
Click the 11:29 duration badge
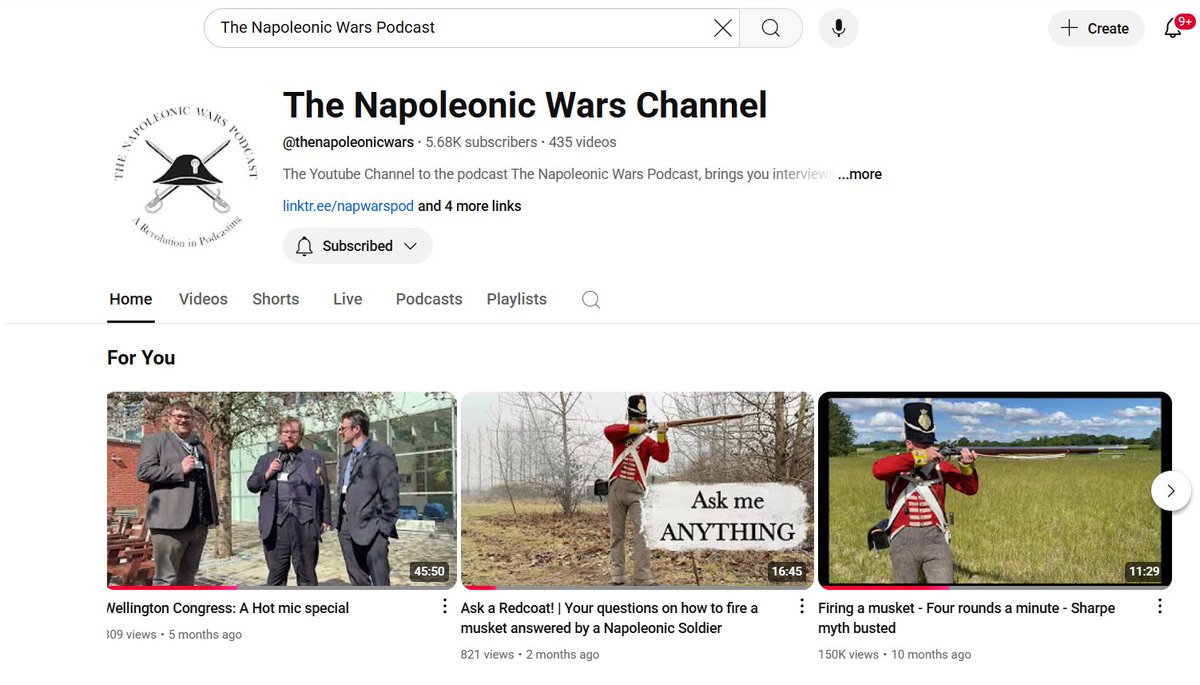tap(1144, 572)
